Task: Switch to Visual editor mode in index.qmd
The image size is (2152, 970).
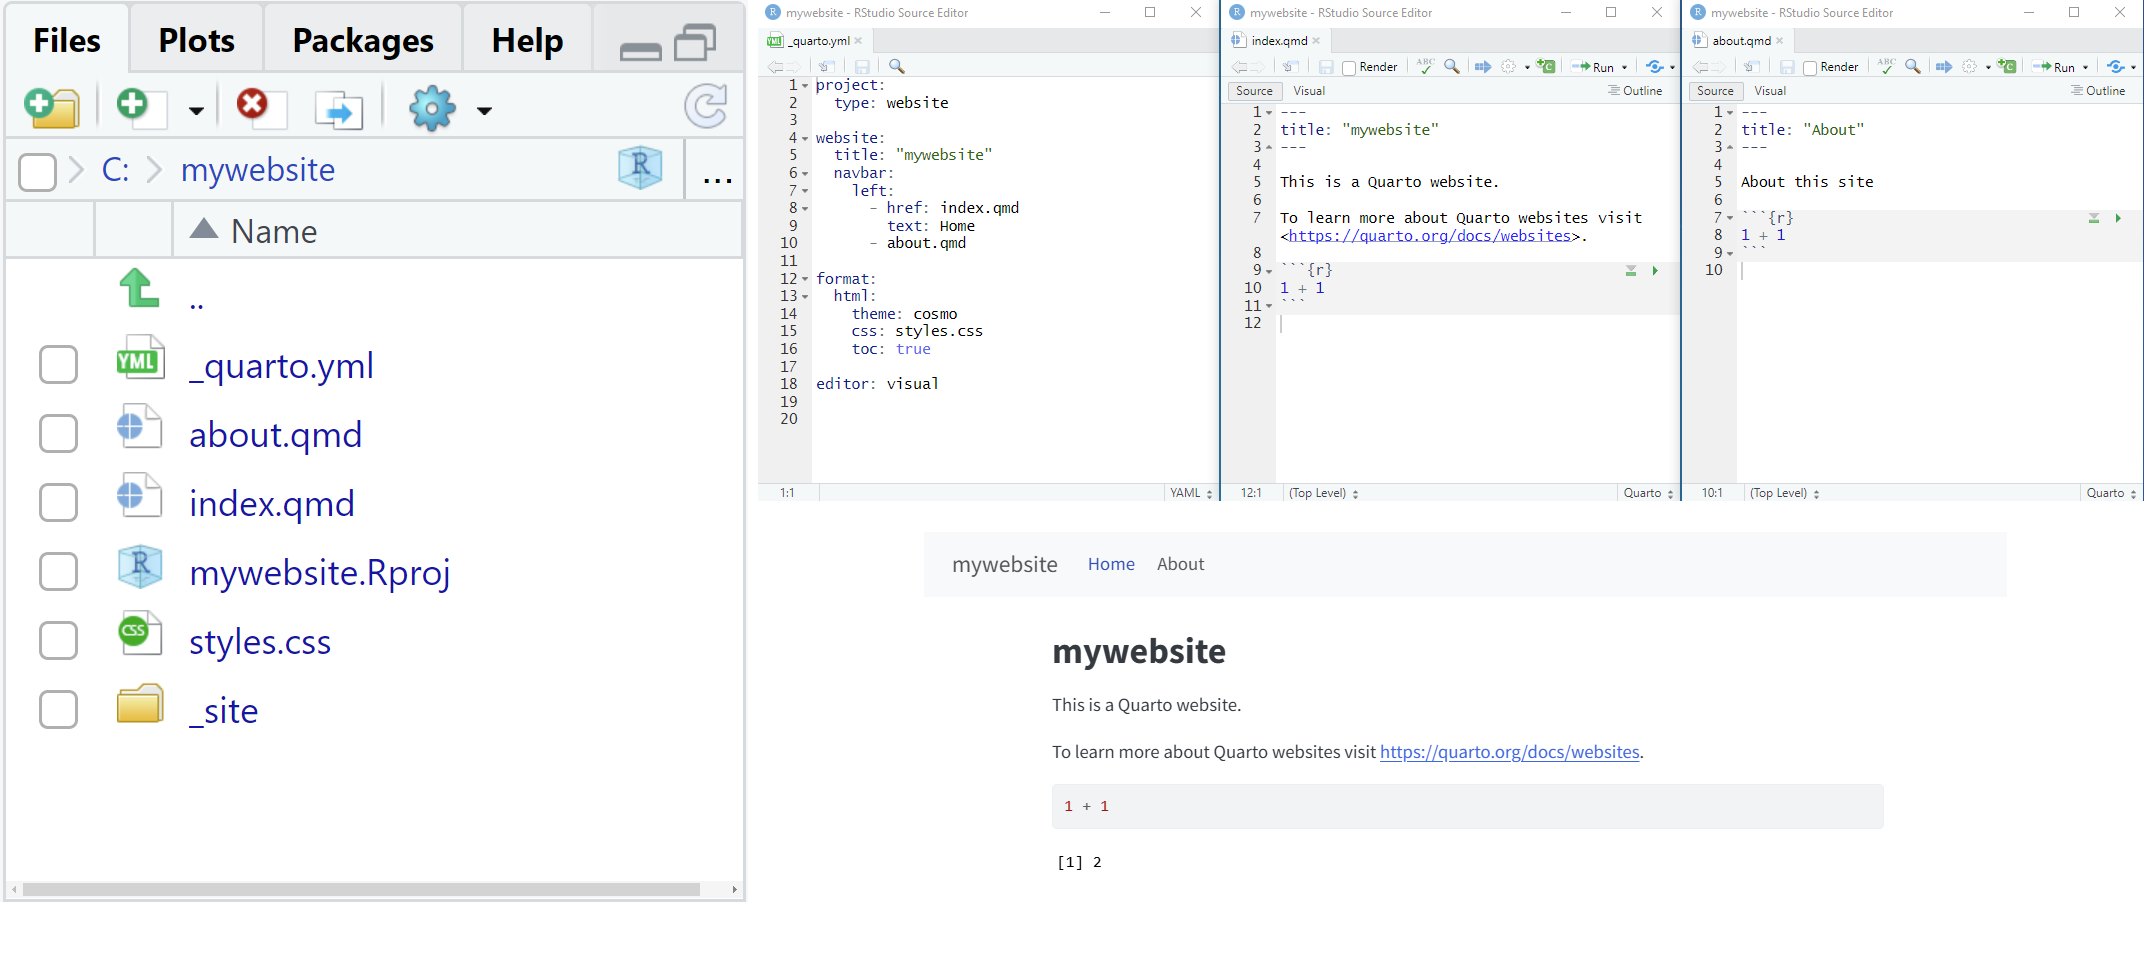Action: [x=1309, y=91]
